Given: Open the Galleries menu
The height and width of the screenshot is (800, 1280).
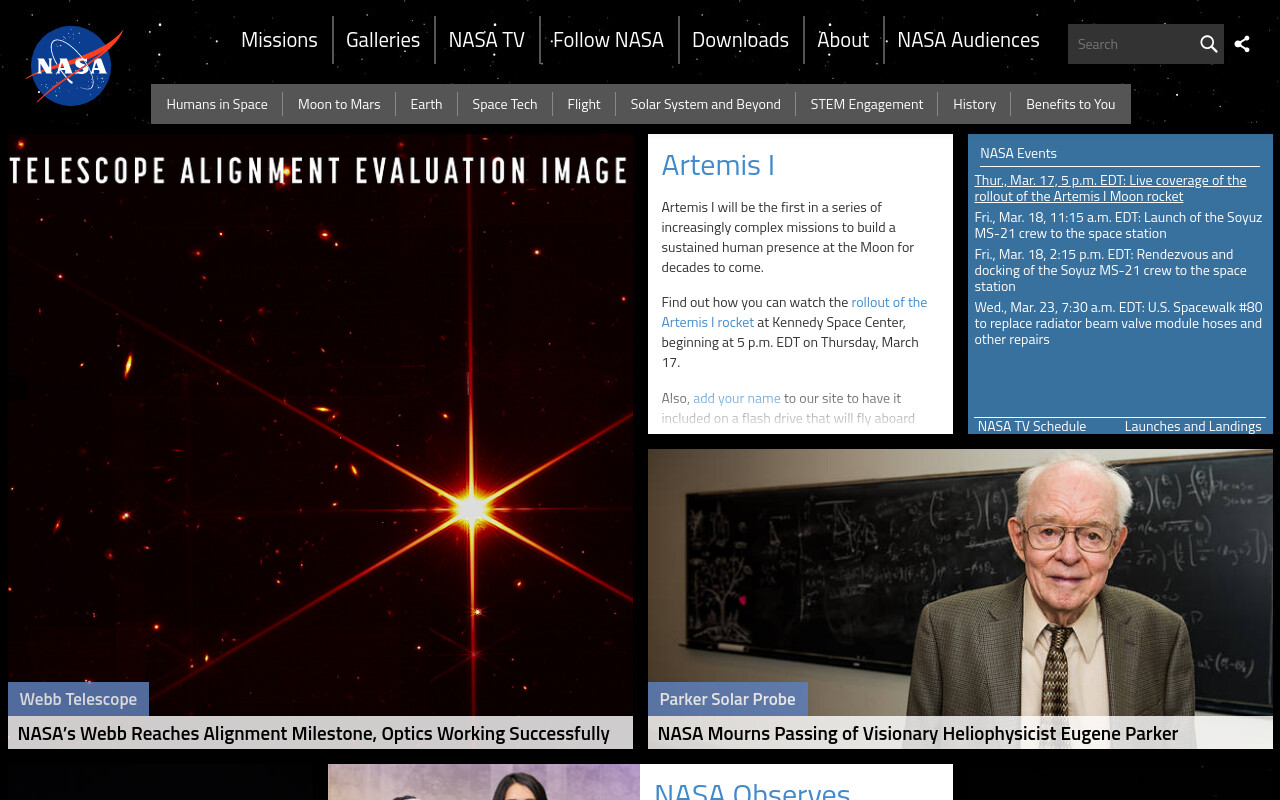Looking at the screenshot, I should pyautogui.click(x=383, y=40).
